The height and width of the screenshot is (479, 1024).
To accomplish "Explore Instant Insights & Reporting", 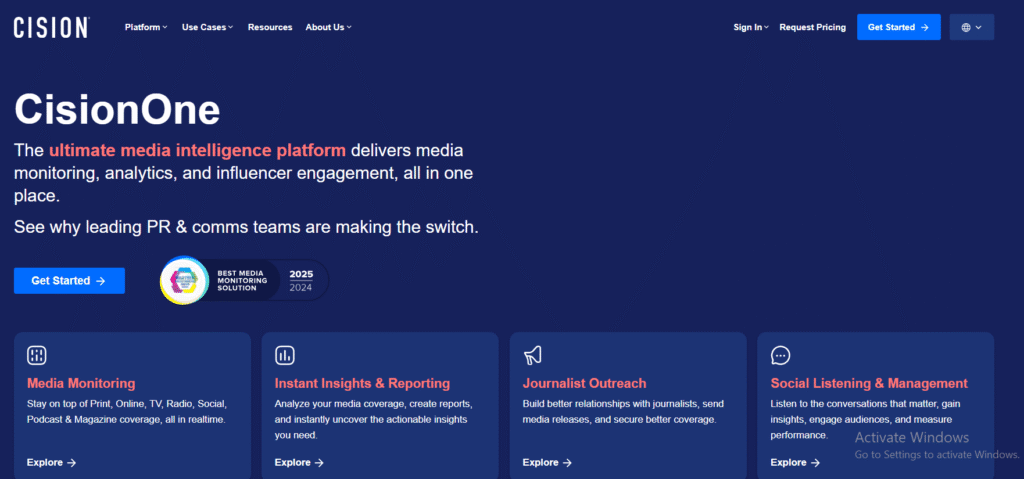I will tap(299, 462).
